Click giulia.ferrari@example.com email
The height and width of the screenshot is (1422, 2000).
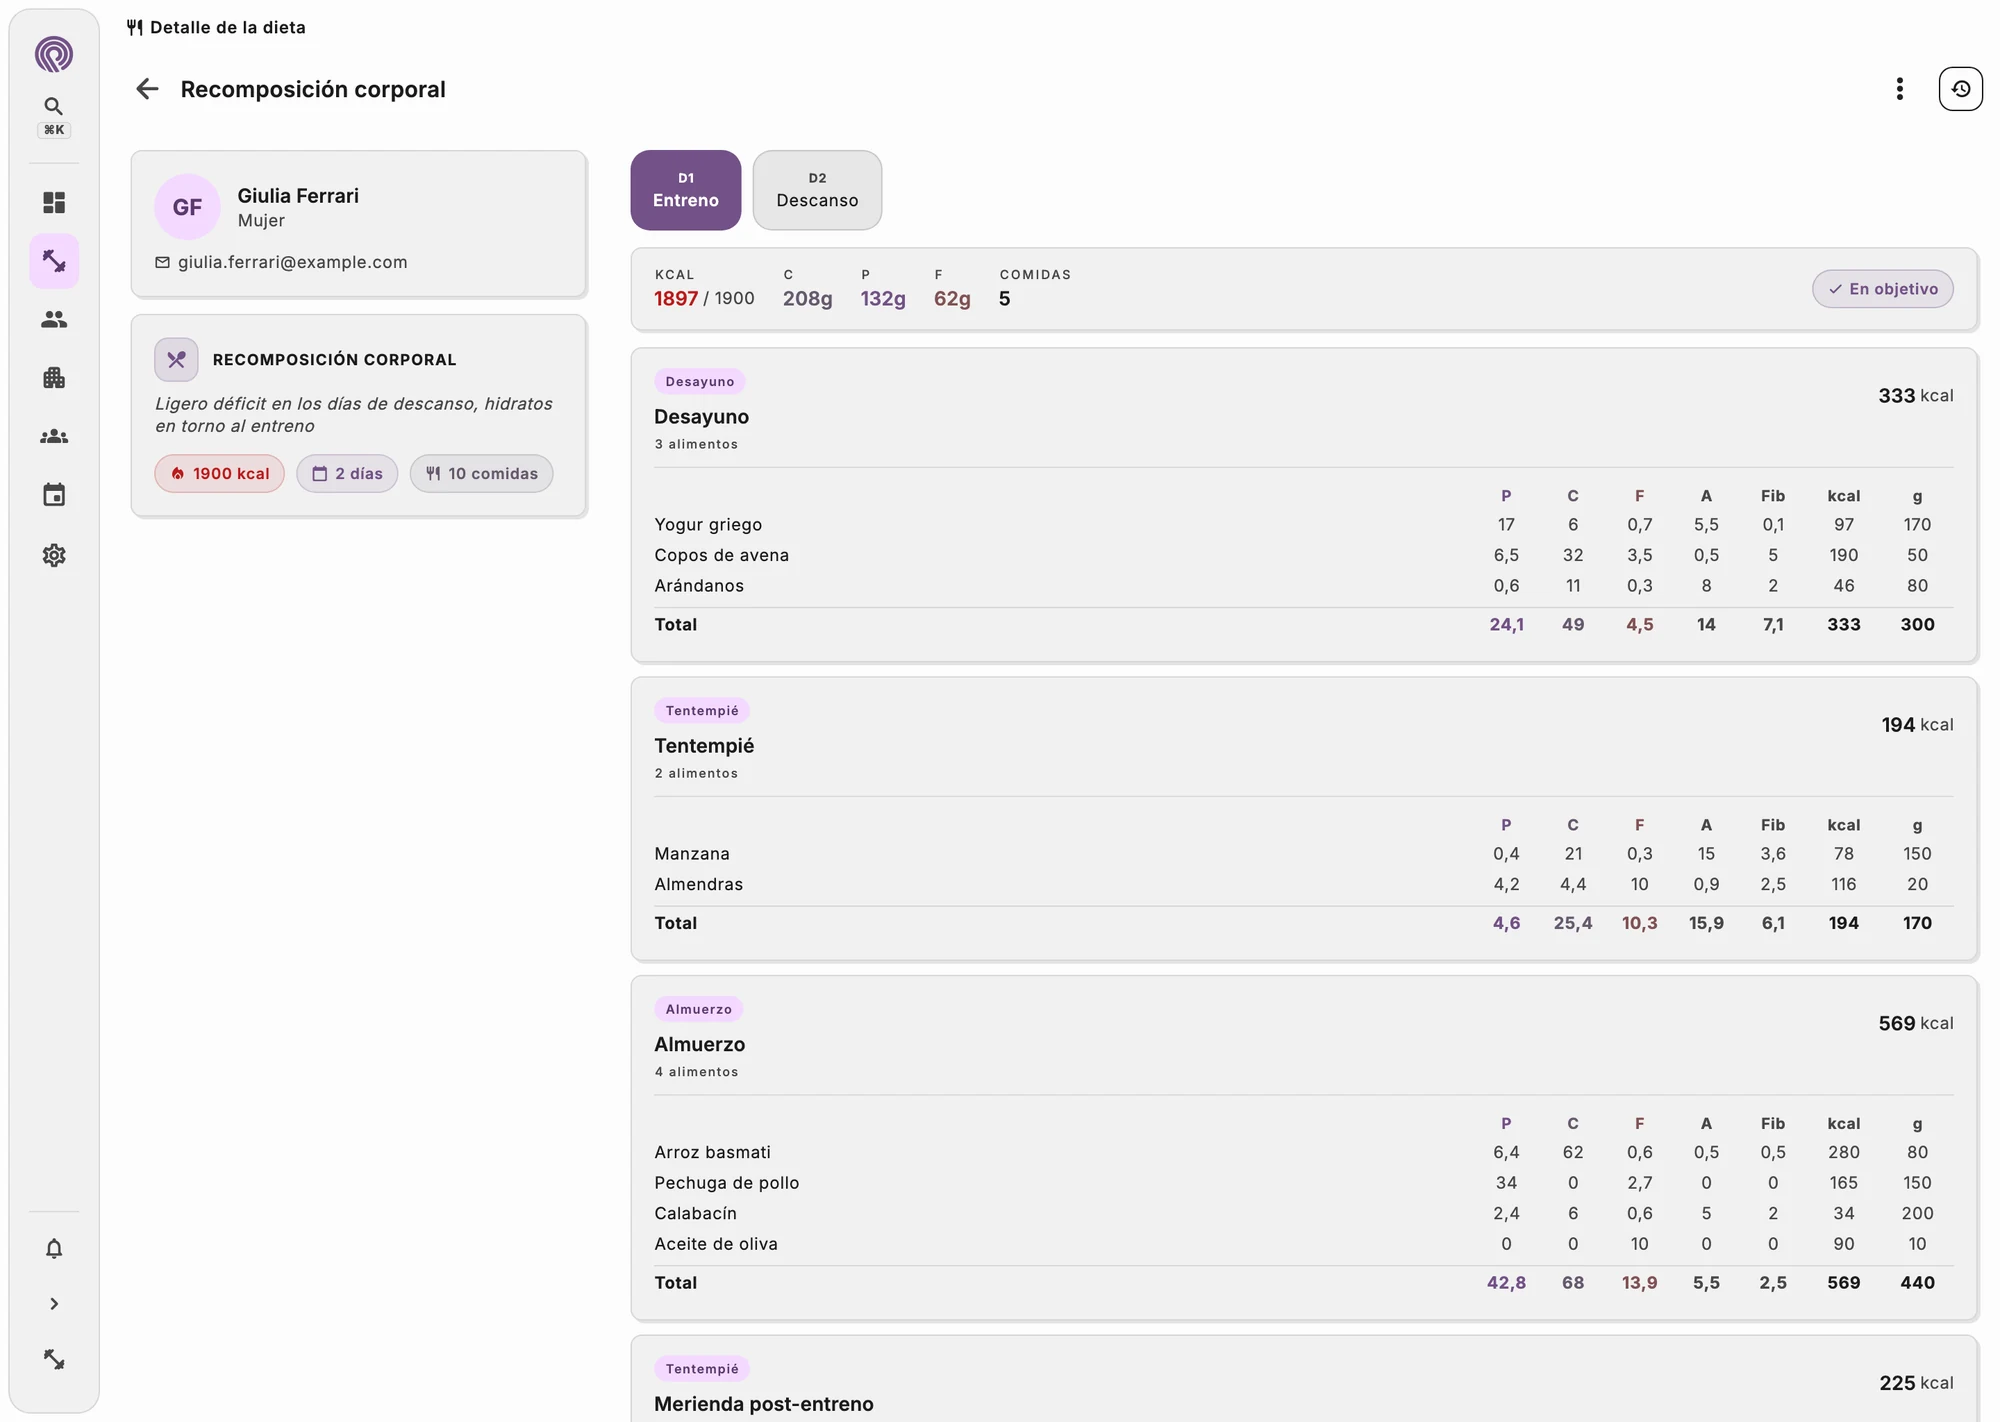point(292,262)
